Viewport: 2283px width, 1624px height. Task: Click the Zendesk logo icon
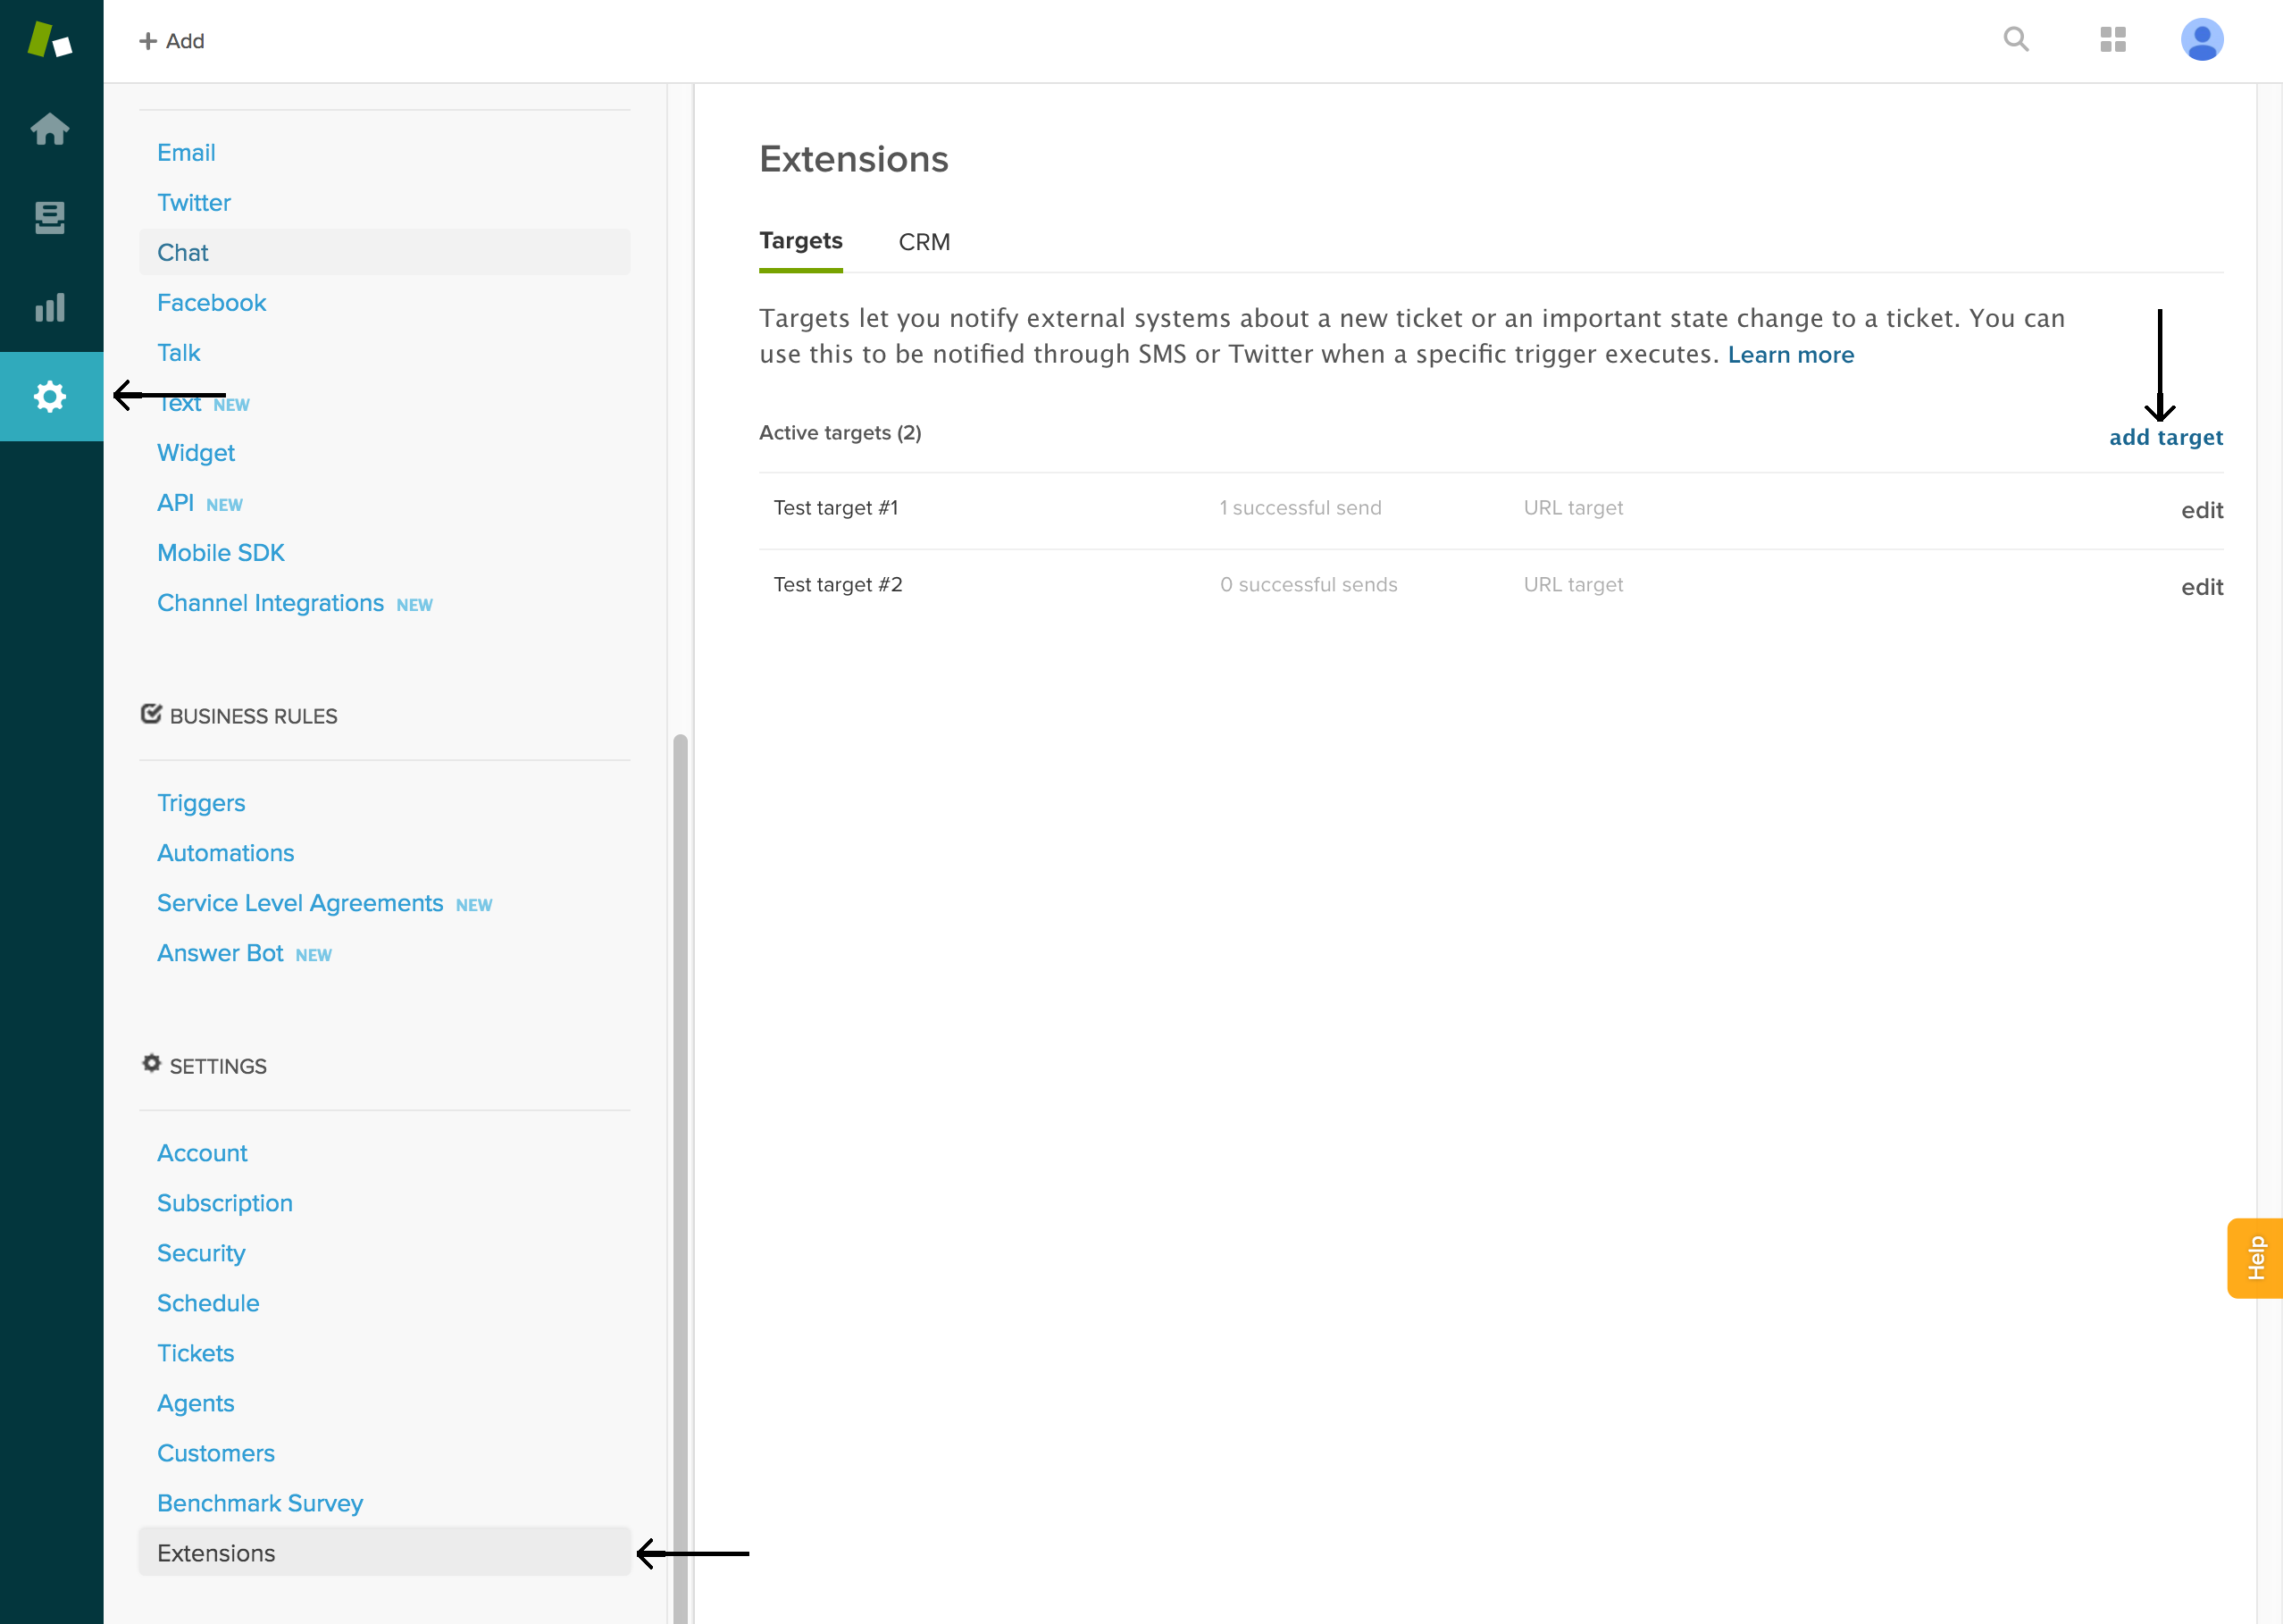tap(50, 41)
